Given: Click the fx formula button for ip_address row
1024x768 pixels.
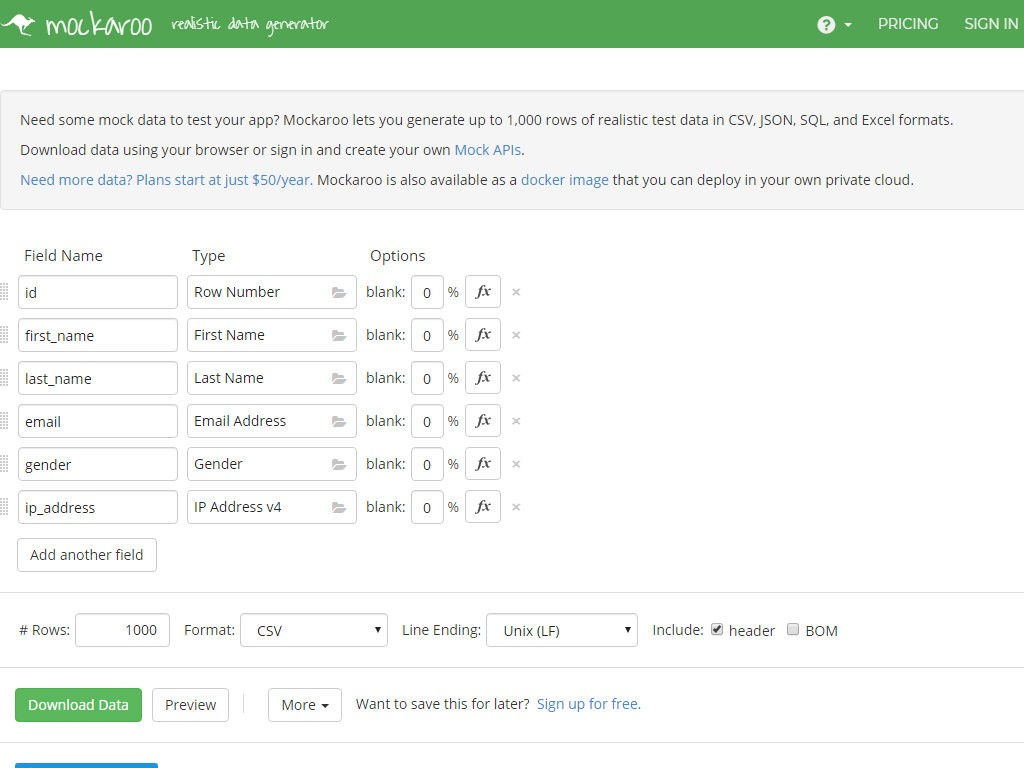Looking at the screenshot, I should coord(483,507).
